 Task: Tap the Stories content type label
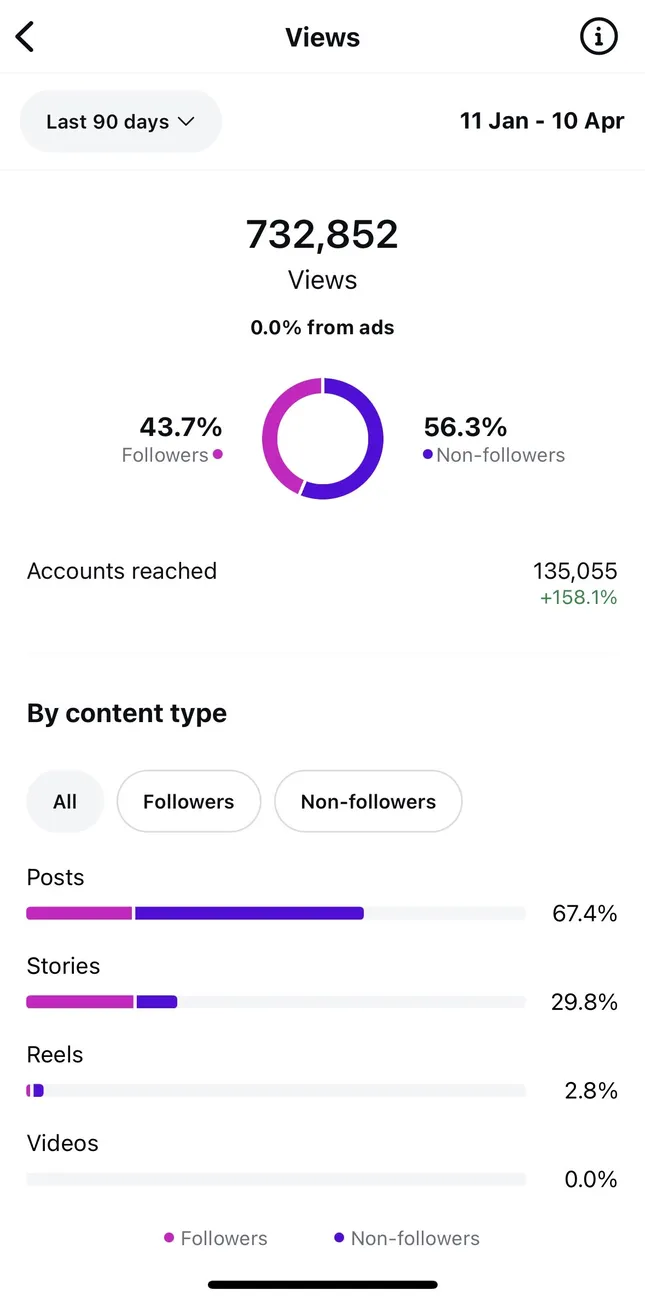tap(64, 966)
